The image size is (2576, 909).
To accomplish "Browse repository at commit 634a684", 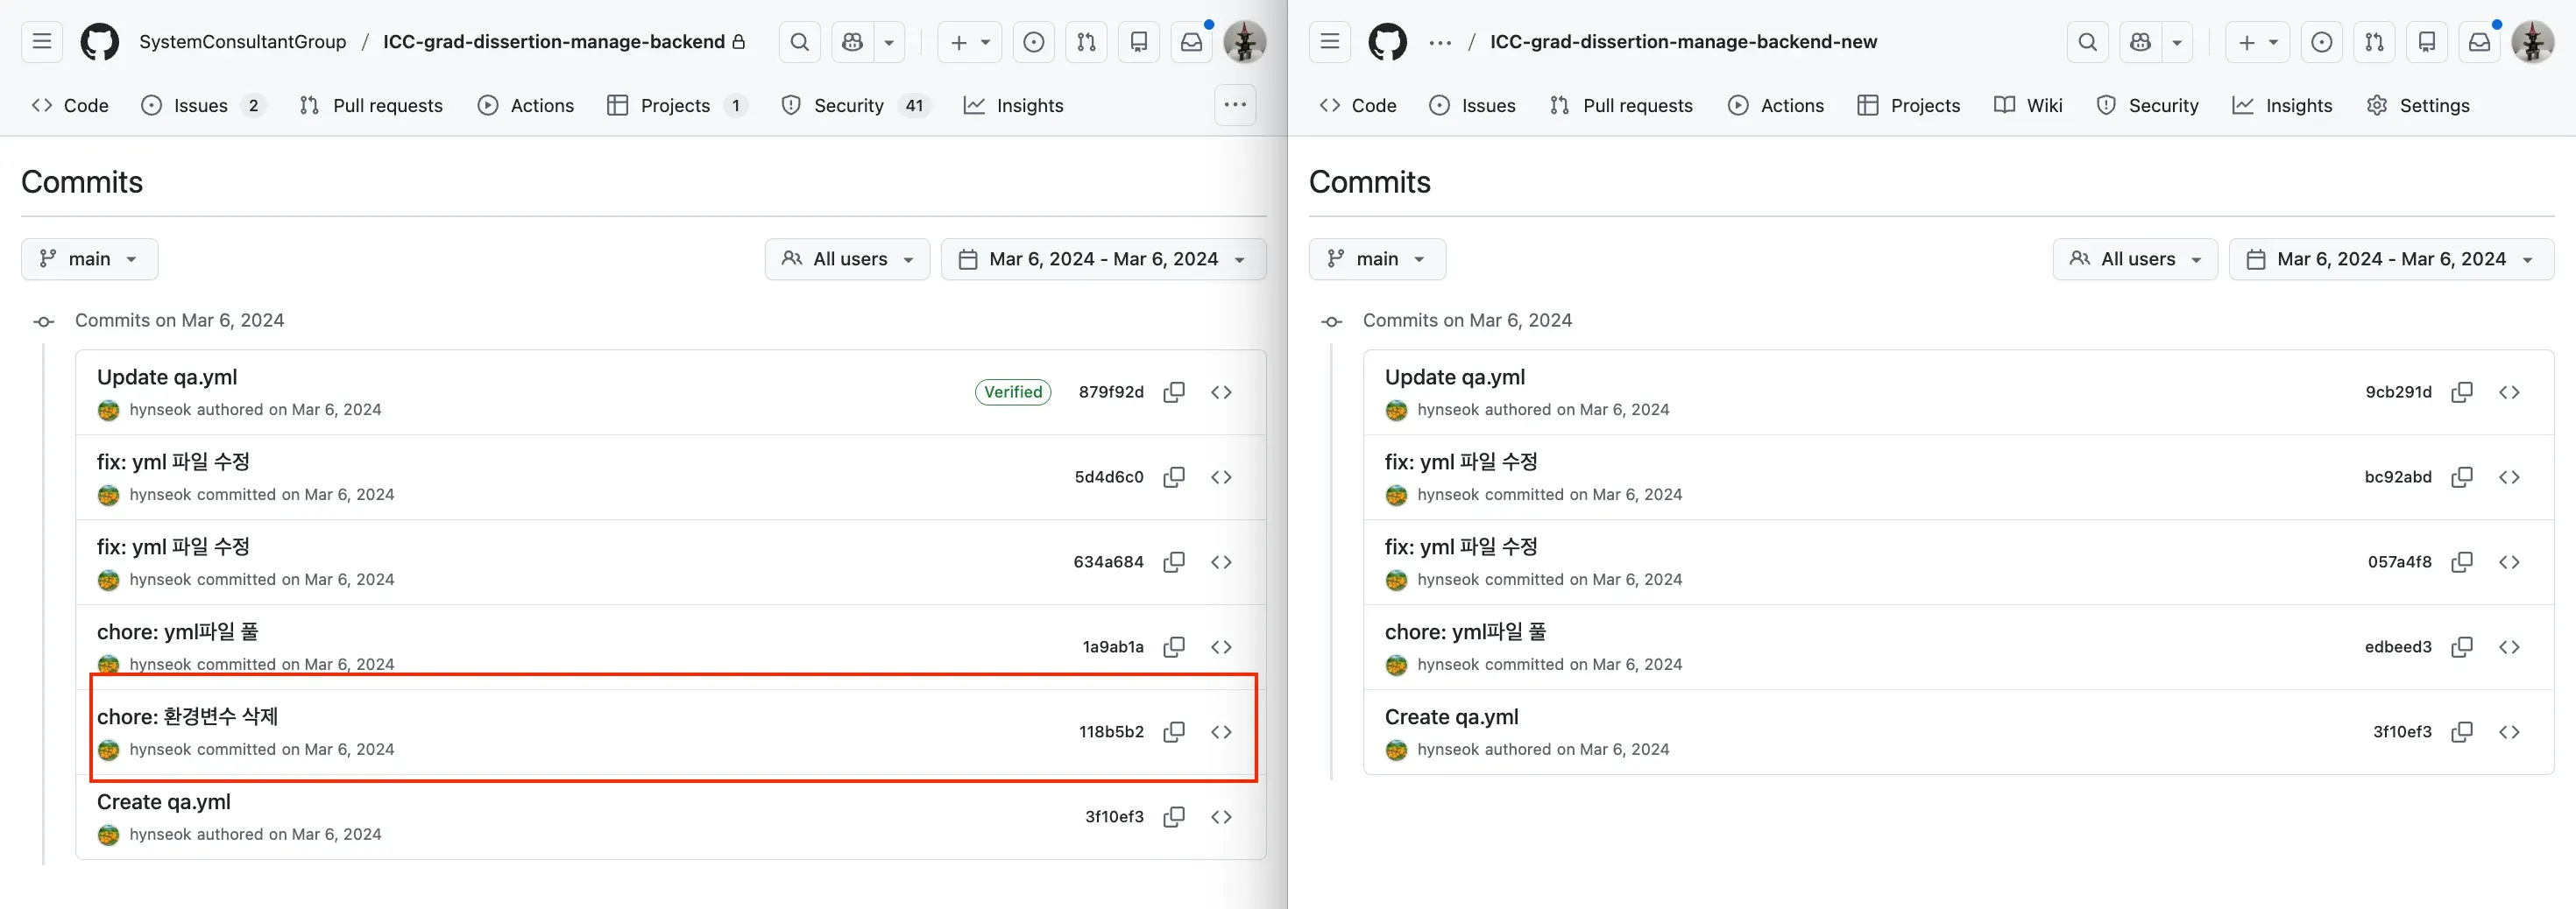I will (1221, 562).
